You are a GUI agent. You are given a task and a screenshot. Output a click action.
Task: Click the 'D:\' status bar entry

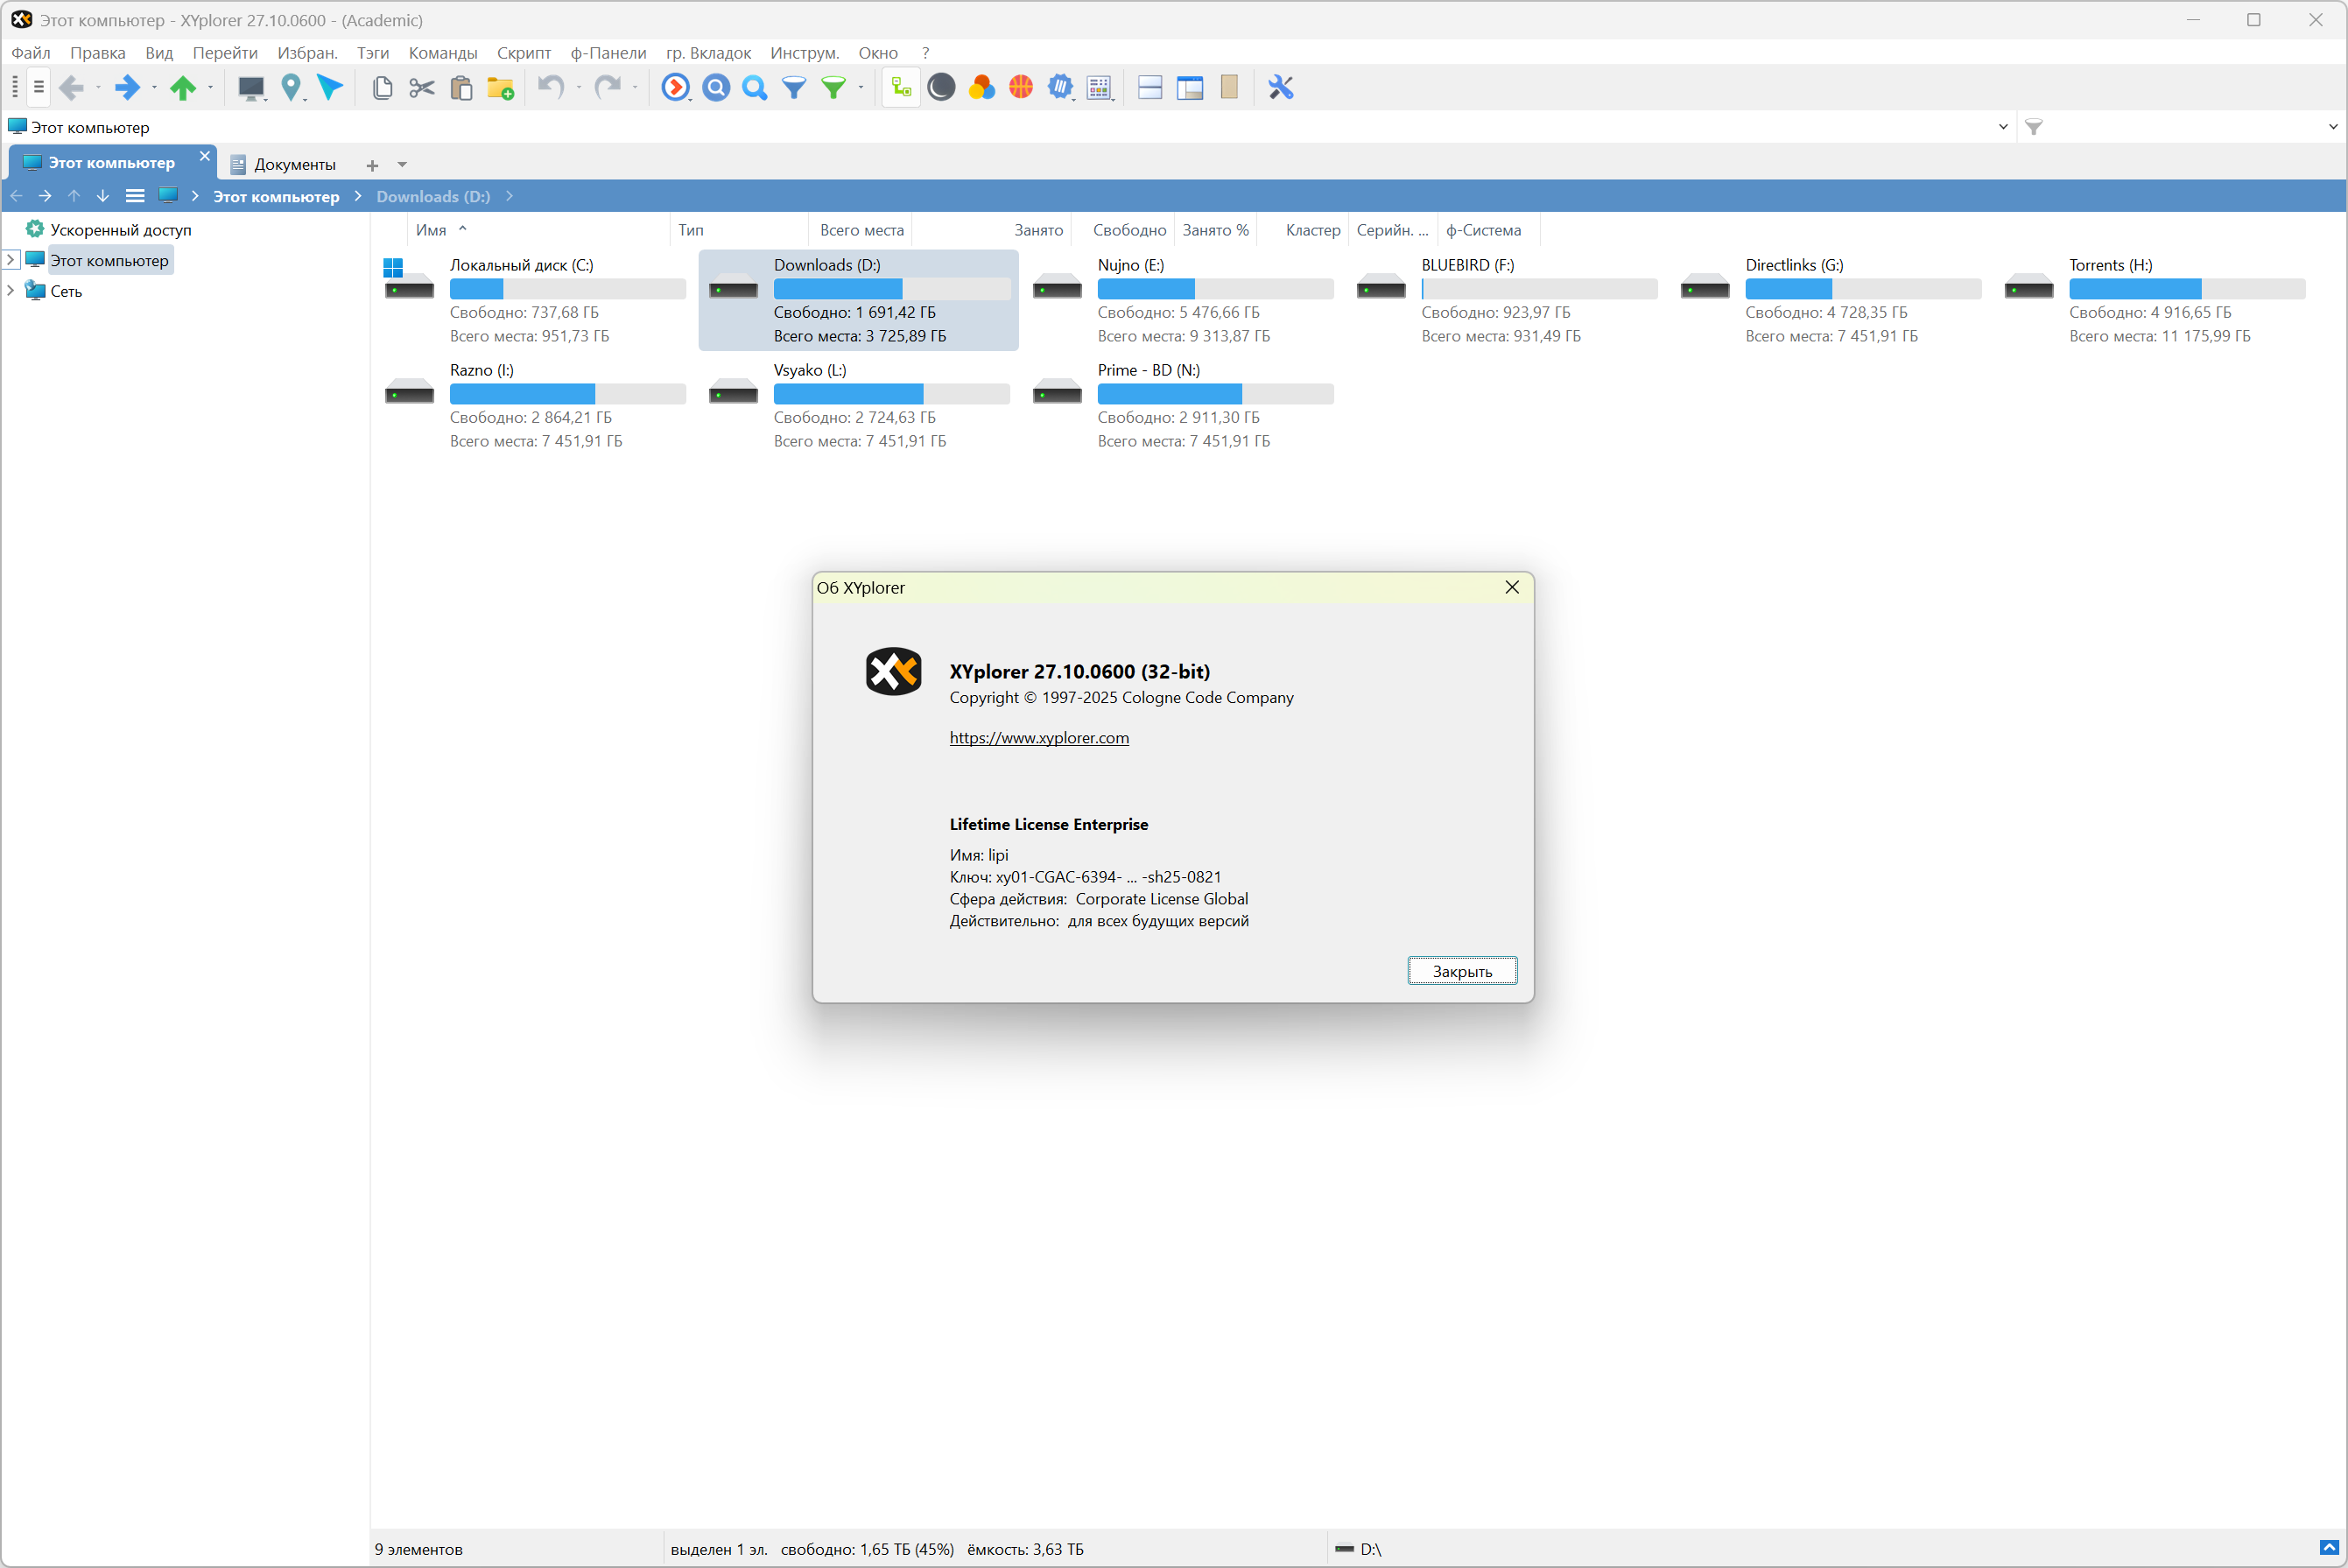pos(1358,1549)
